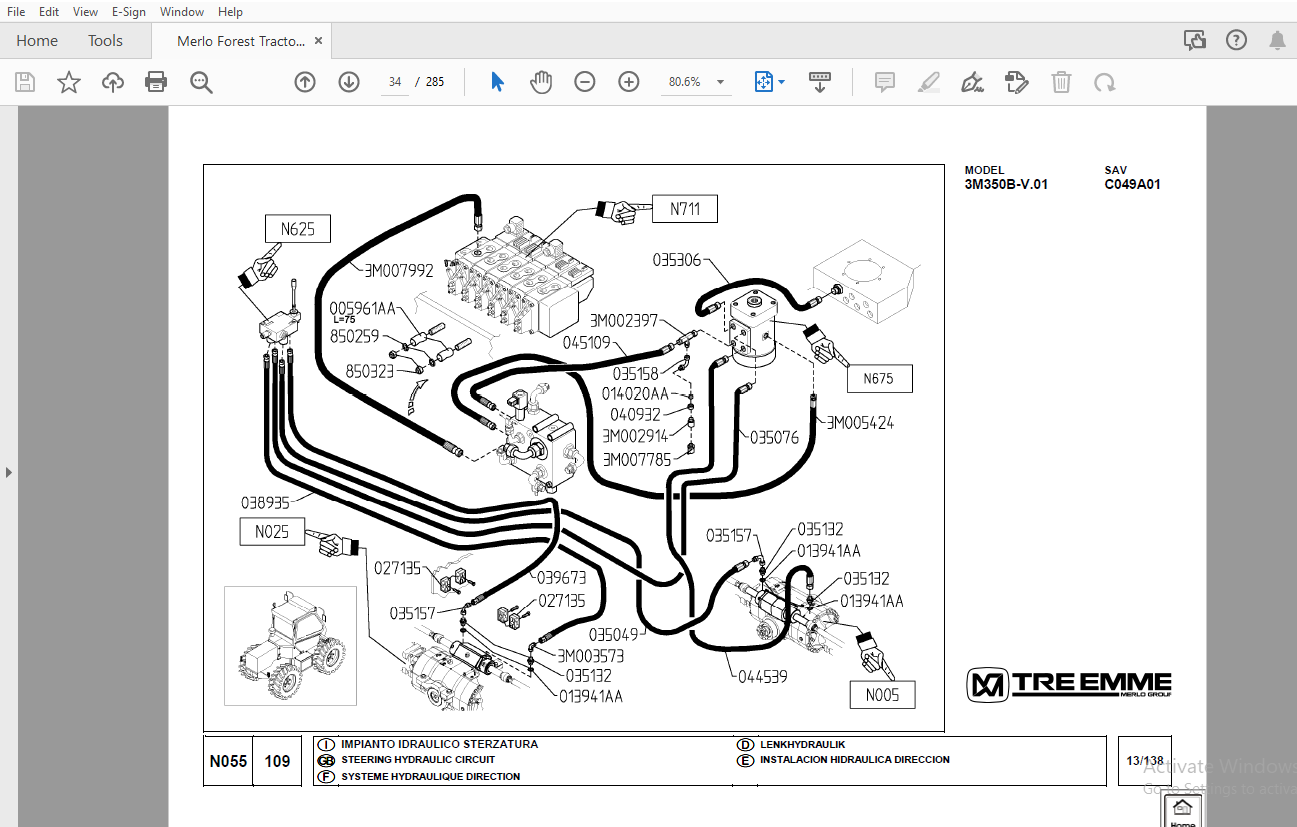Image resolution: width=1297 pixels, height=827 pixels.
Task: Open the find text magnifier tool
Action: [x=201, y=82]
